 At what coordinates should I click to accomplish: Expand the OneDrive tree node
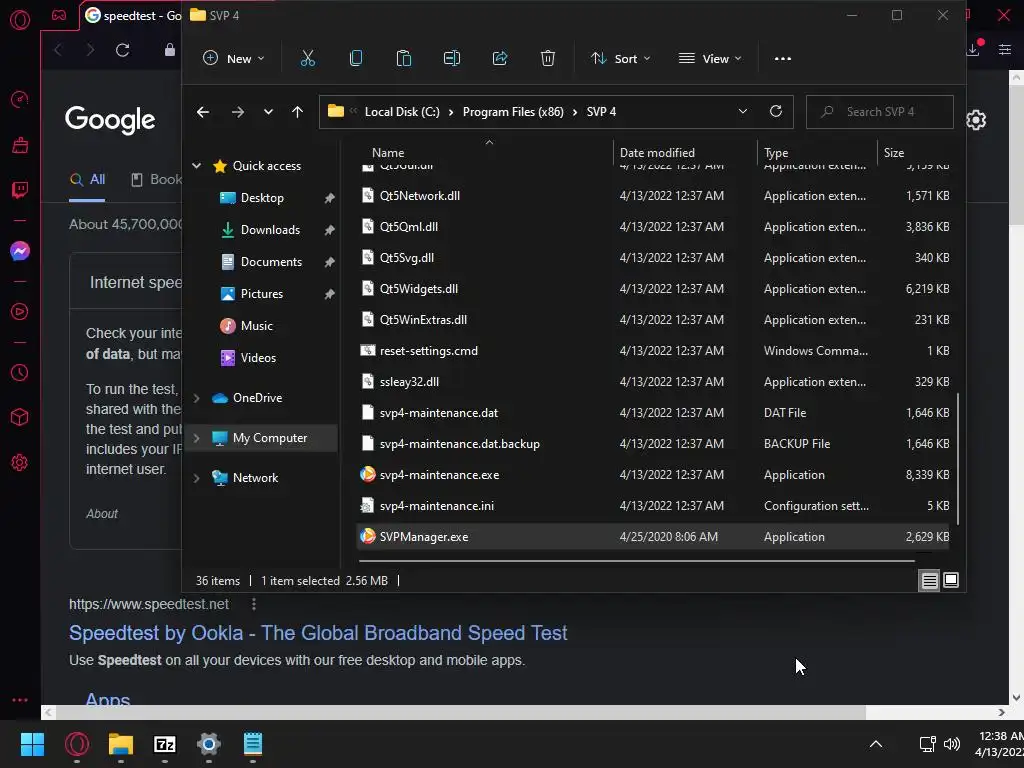(x=197, y=398)
